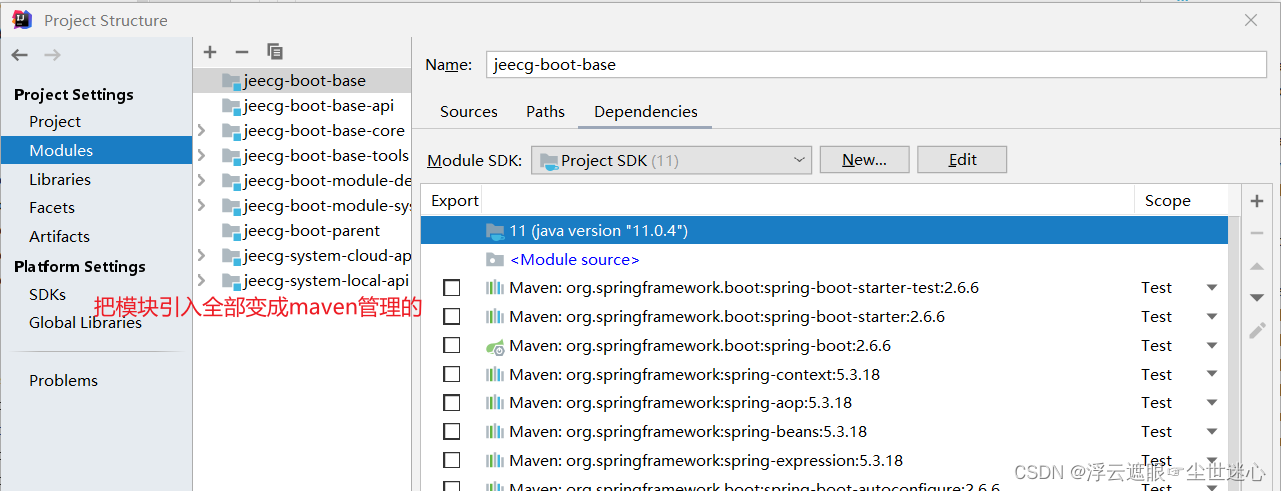
Task: Move dependency up arrow
Action: [1258, 266]
